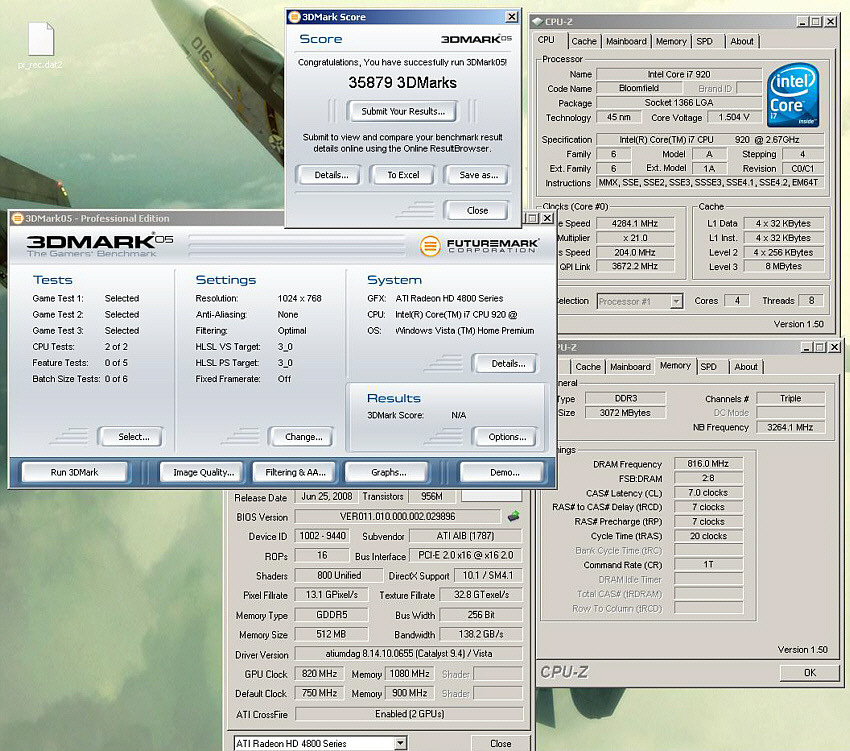Viewport: 850px width, 751px height.
Task: Open the Cache tab in top CPU-Z window
Action: point(584,41)
